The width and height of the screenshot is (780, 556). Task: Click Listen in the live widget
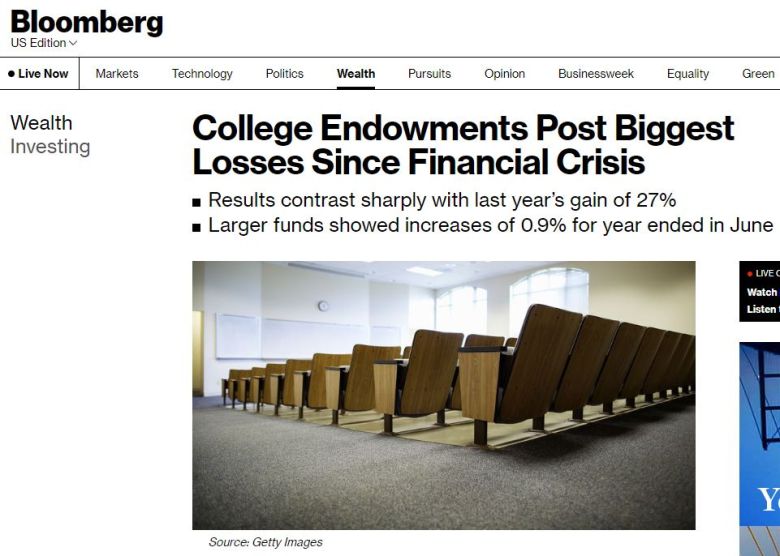point(762,309)
